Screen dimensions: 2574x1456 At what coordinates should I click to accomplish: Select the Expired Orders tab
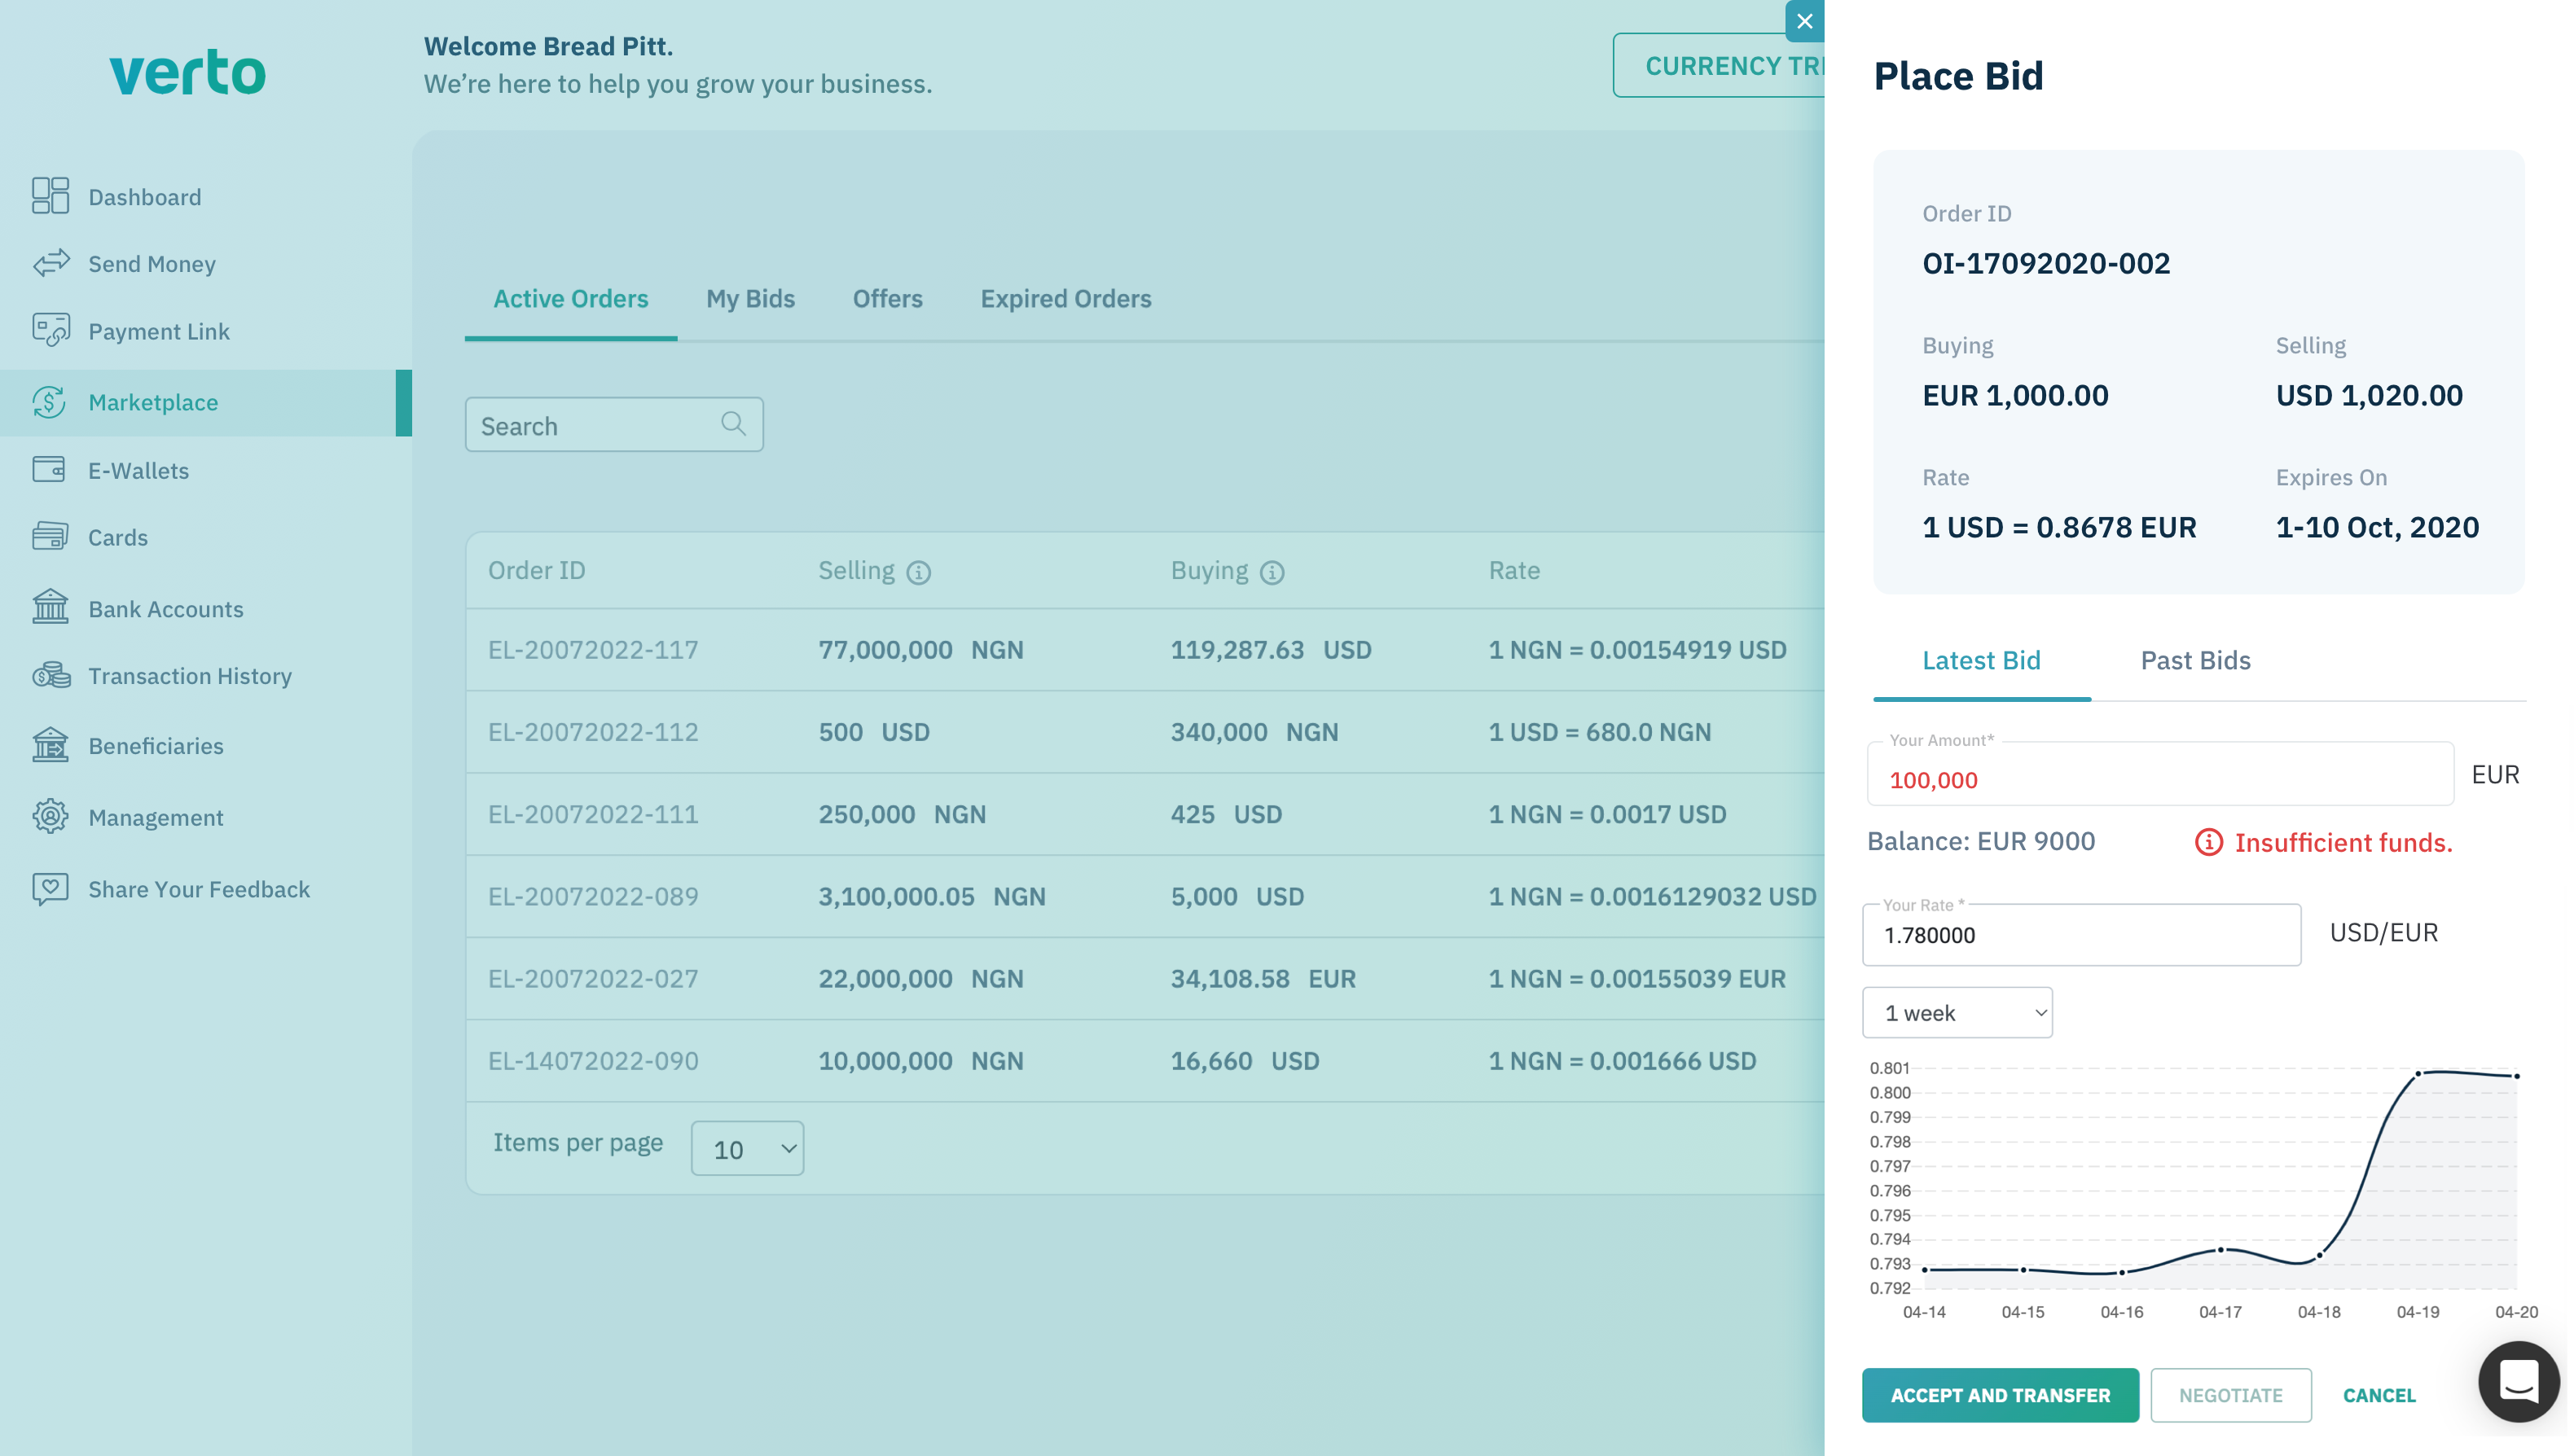[1065, 299]
